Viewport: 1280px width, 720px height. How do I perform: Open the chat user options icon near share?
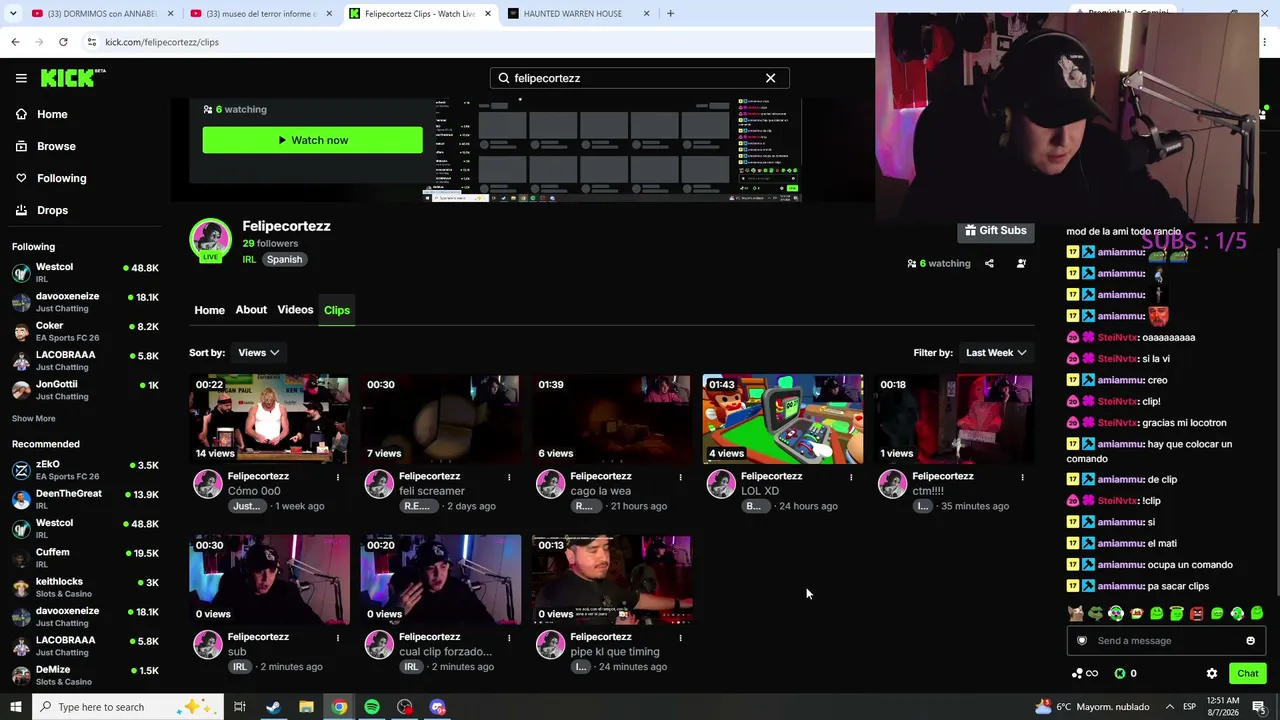click(1021, 263)
